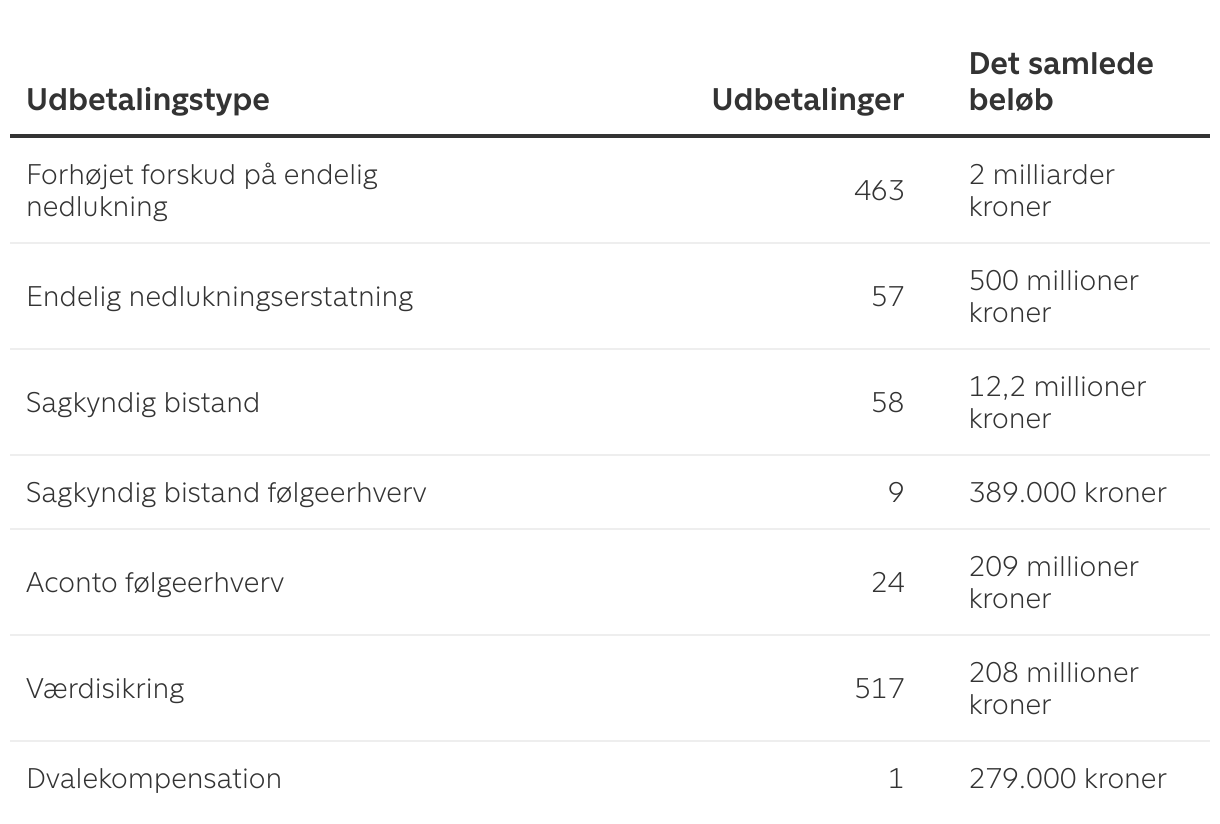The width and height of the screenshot is (1220, 824).
Task: Click the Det samlede beløb column header
Action: coord(1060,82)
